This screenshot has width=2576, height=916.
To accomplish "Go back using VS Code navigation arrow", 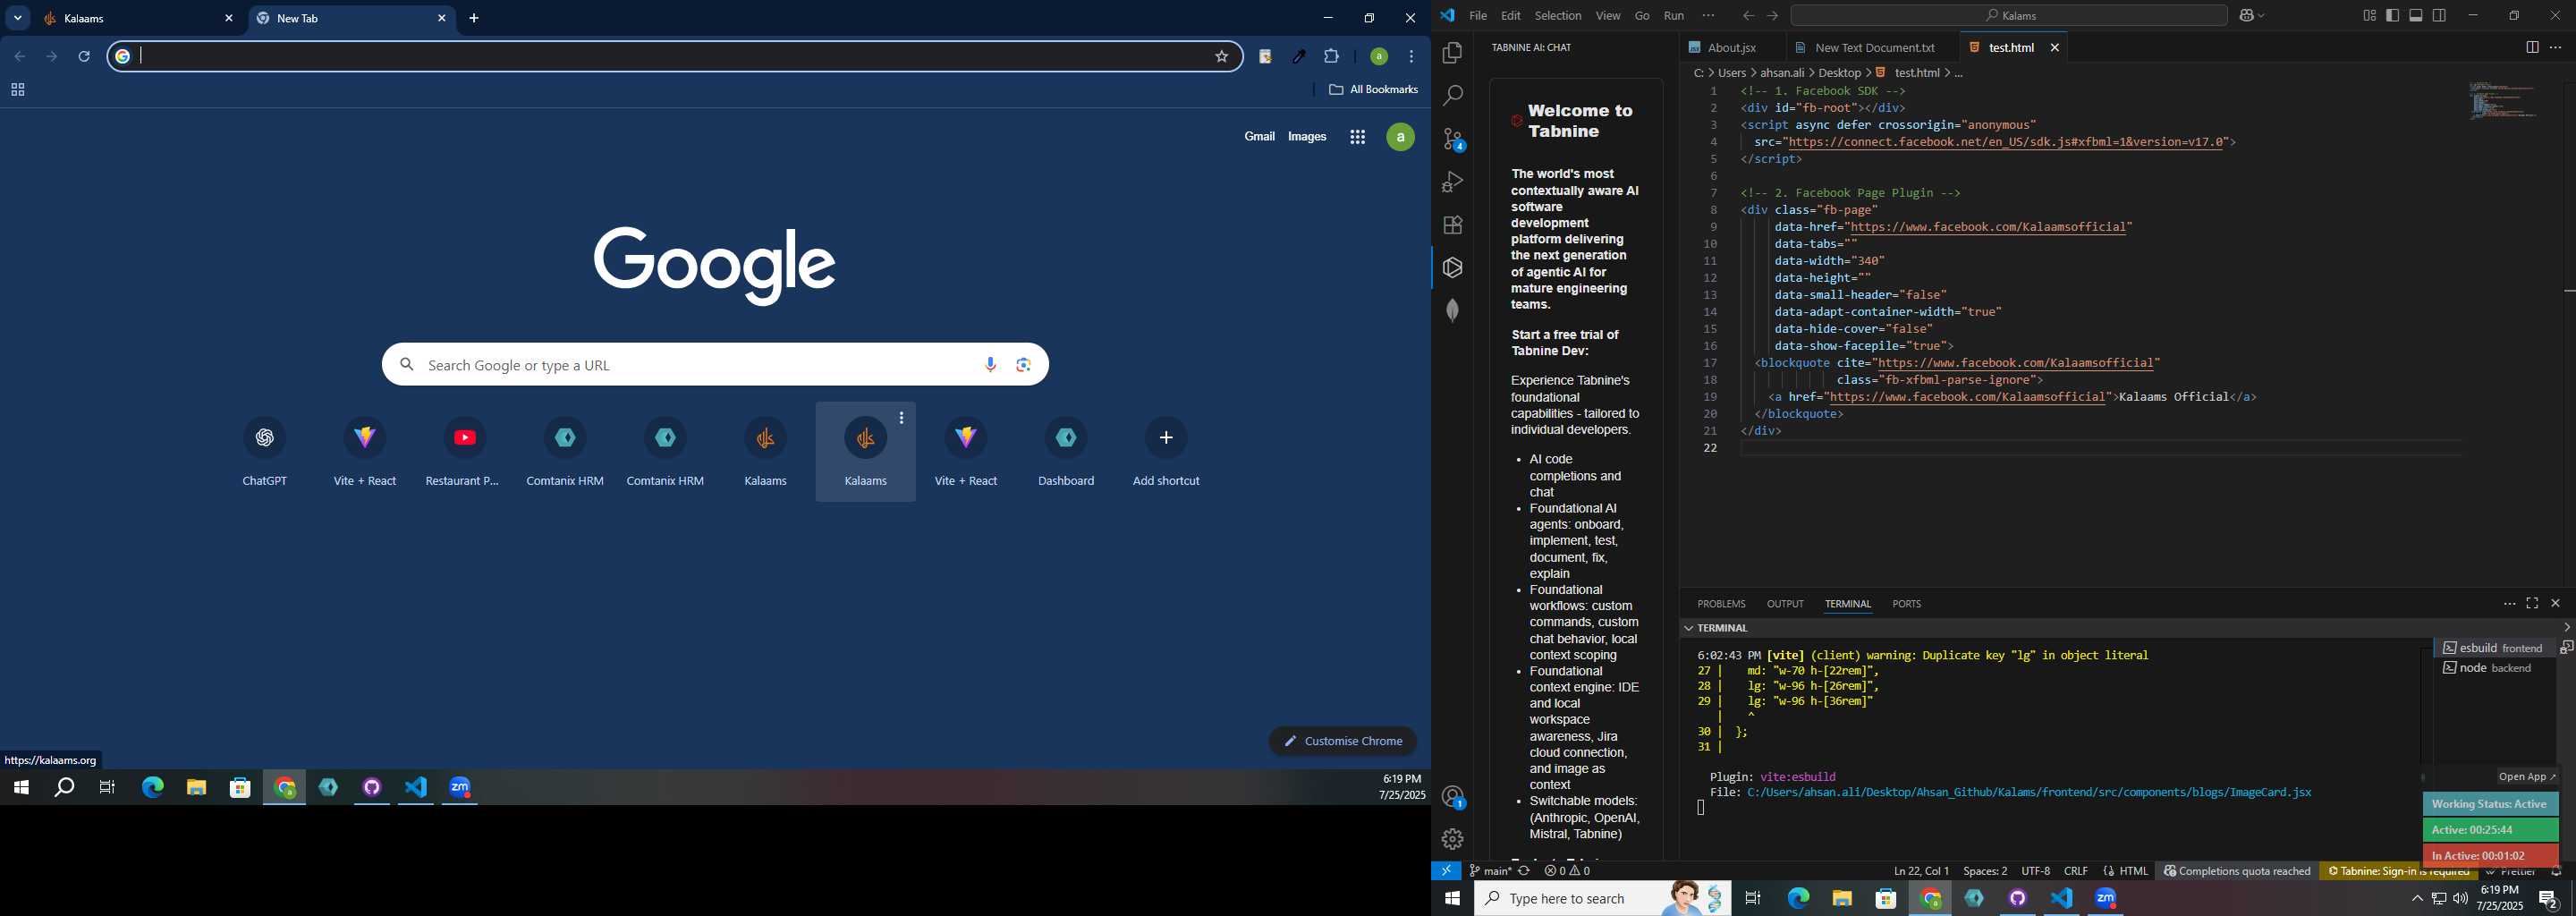I will (1748, 16).
